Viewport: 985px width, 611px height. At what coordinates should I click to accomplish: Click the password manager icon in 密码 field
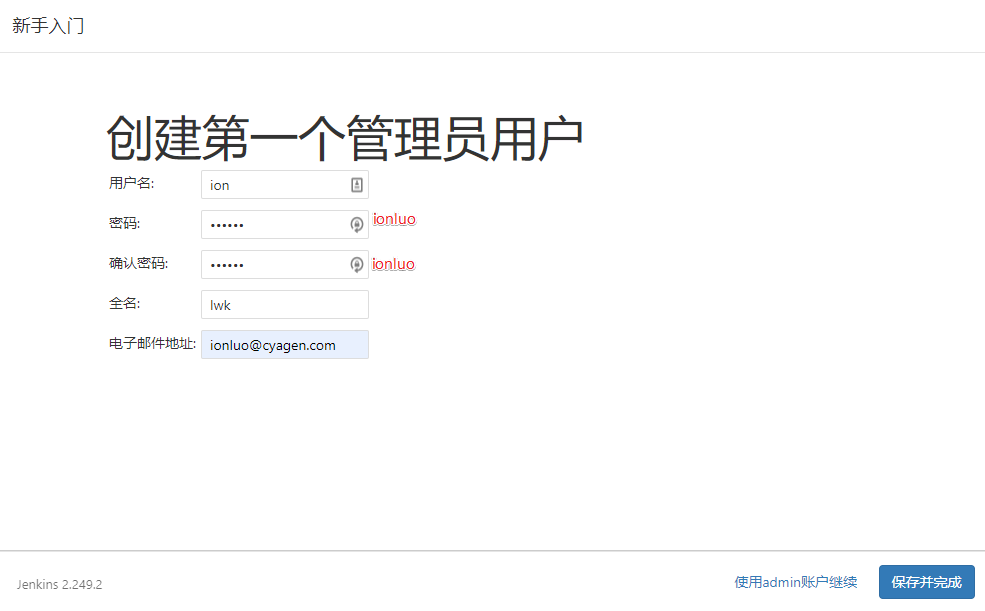(x=356, y=225)
